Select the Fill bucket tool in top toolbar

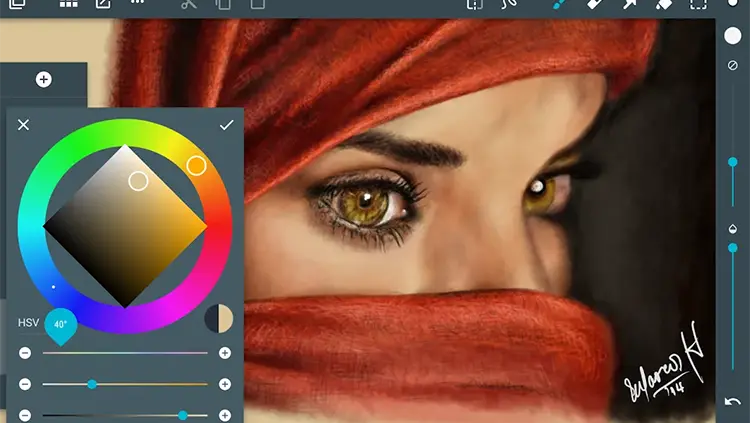pyautogui.click(x=663, y=4)
